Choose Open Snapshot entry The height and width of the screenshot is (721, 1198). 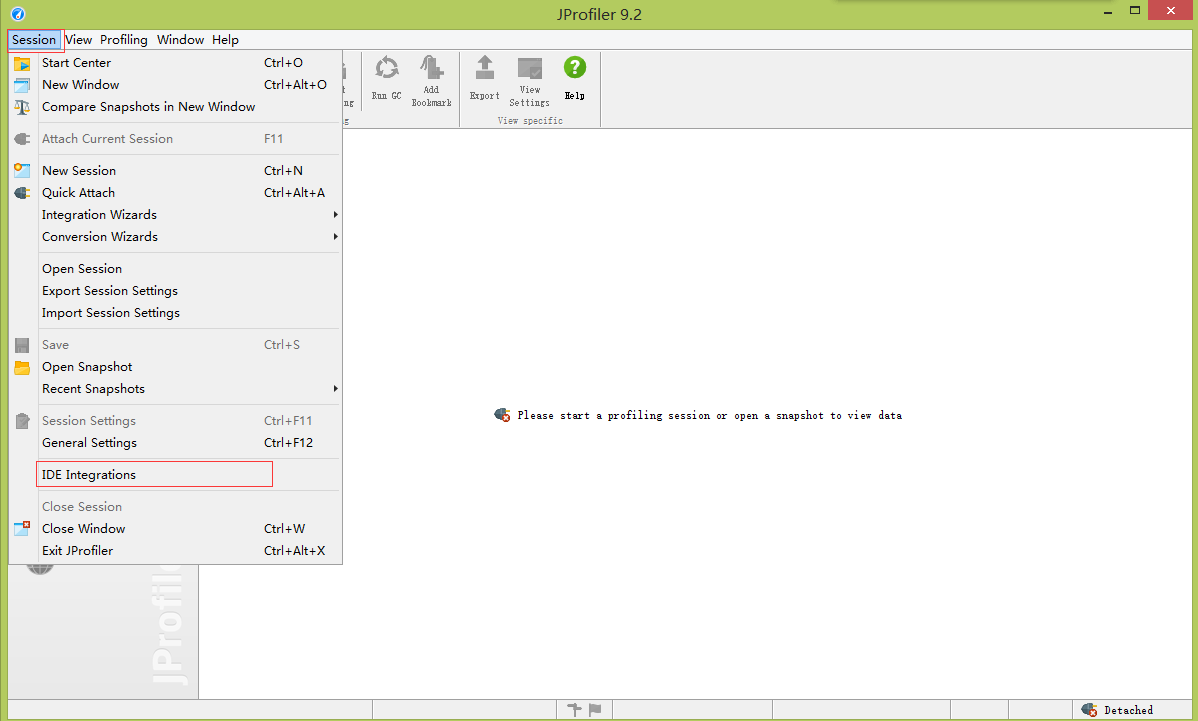pos(175,367)
